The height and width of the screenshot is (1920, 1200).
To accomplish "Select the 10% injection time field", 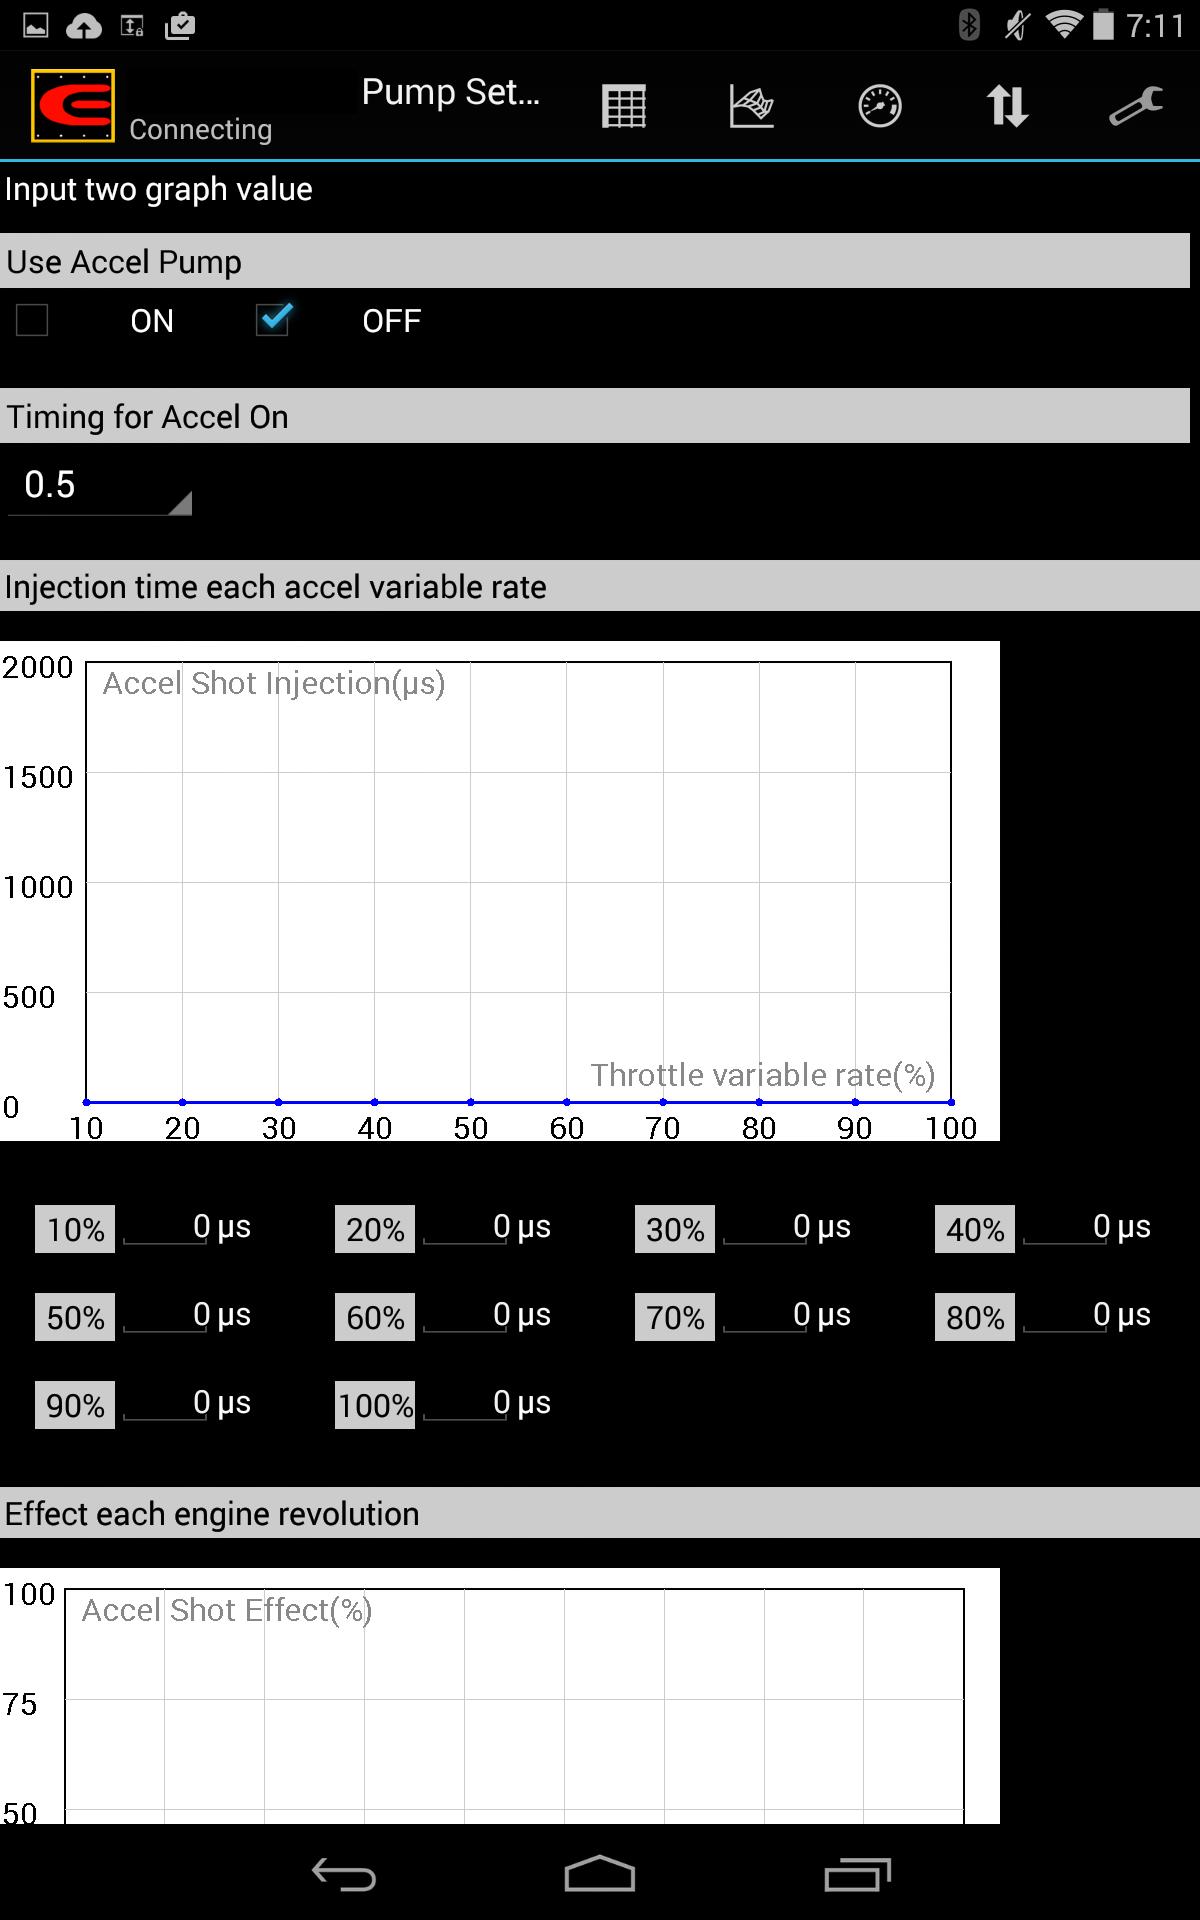I will tap(166, 1228).
